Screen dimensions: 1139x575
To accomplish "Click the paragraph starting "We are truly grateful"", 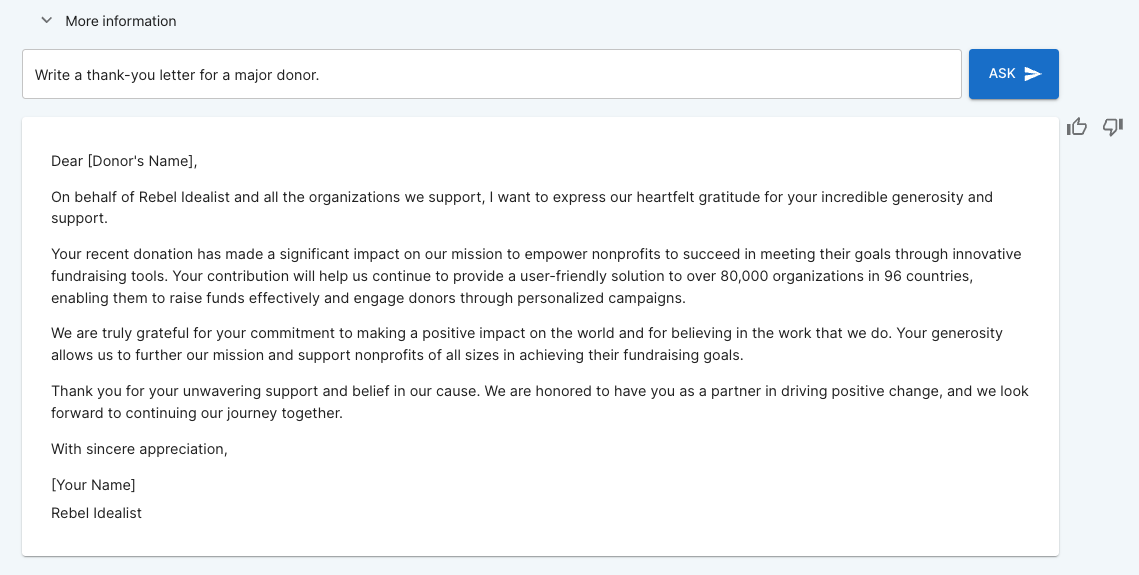I will (x=527, y=344).
